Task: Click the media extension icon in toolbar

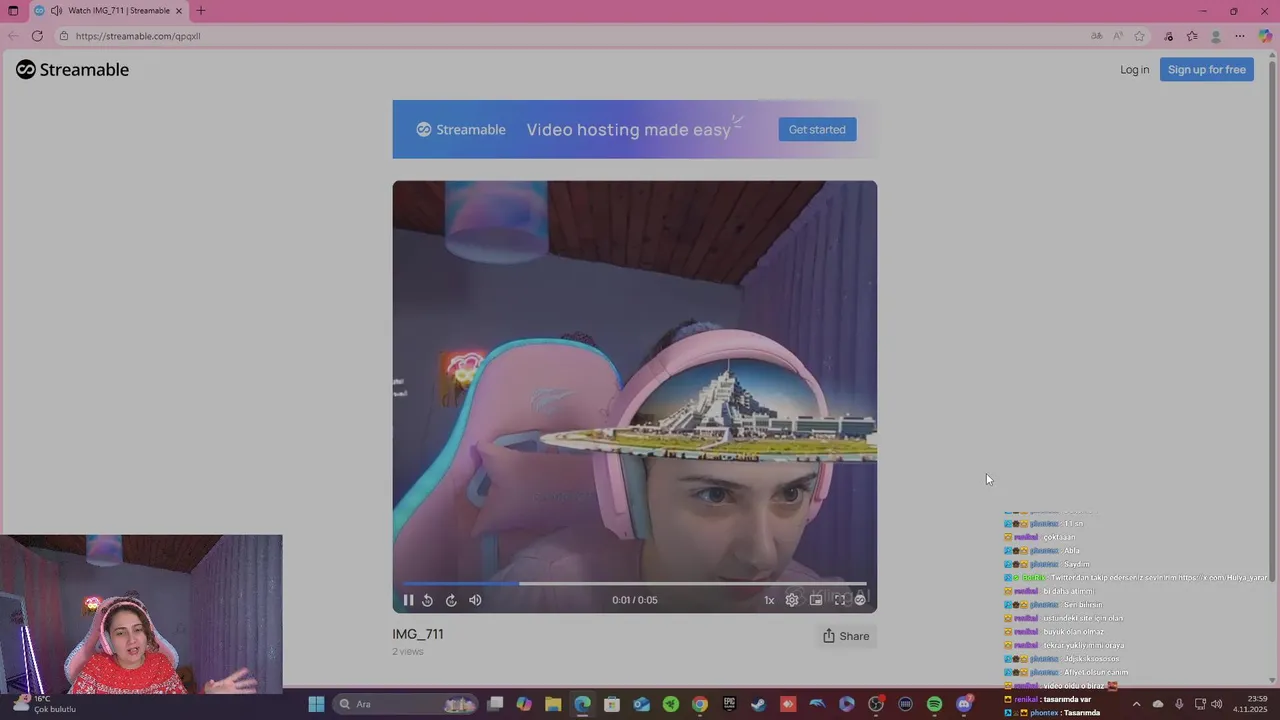Action: click(1168, 36)
